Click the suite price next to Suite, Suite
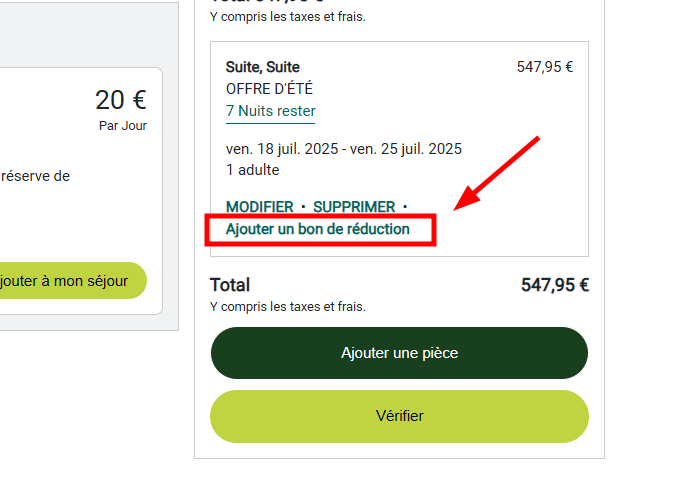Screen dimensions: 698x491 click(544, 68)
